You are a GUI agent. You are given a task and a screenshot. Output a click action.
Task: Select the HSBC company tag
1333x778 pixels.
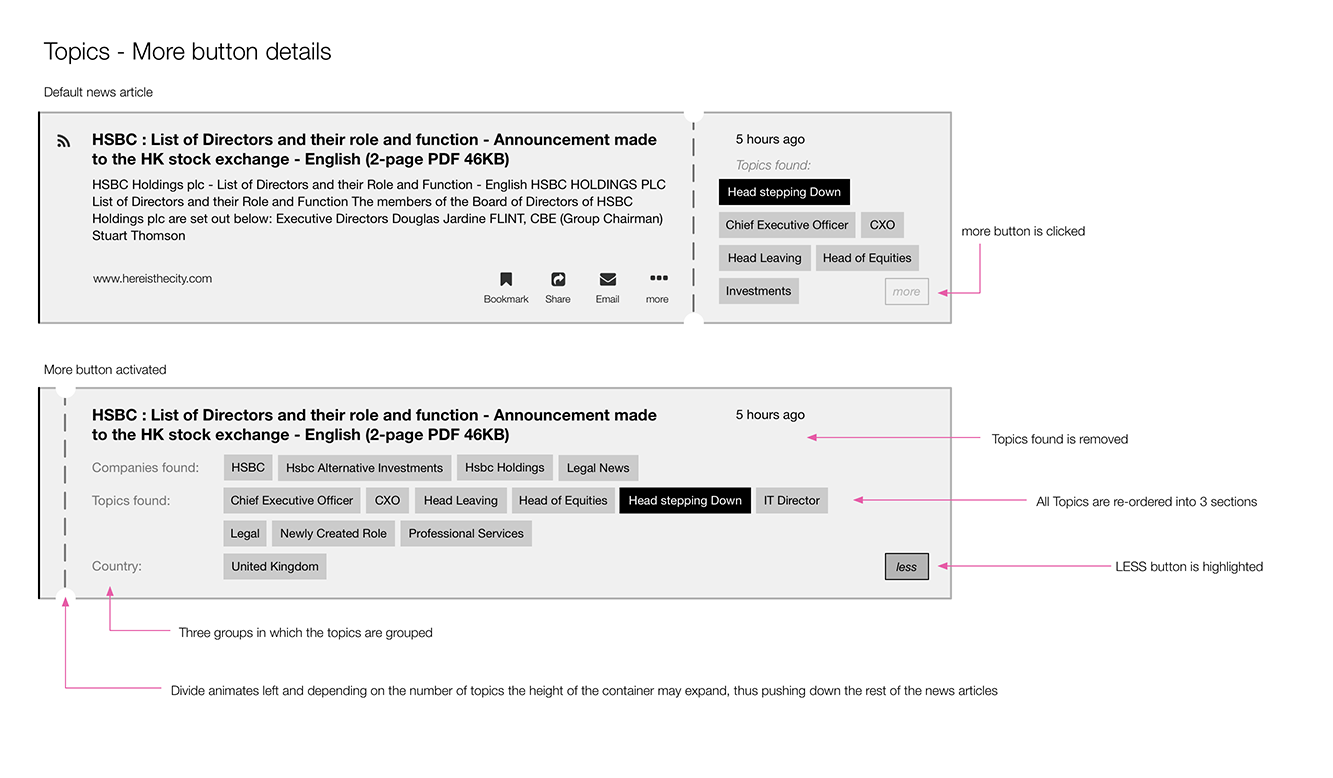(248, 468)
